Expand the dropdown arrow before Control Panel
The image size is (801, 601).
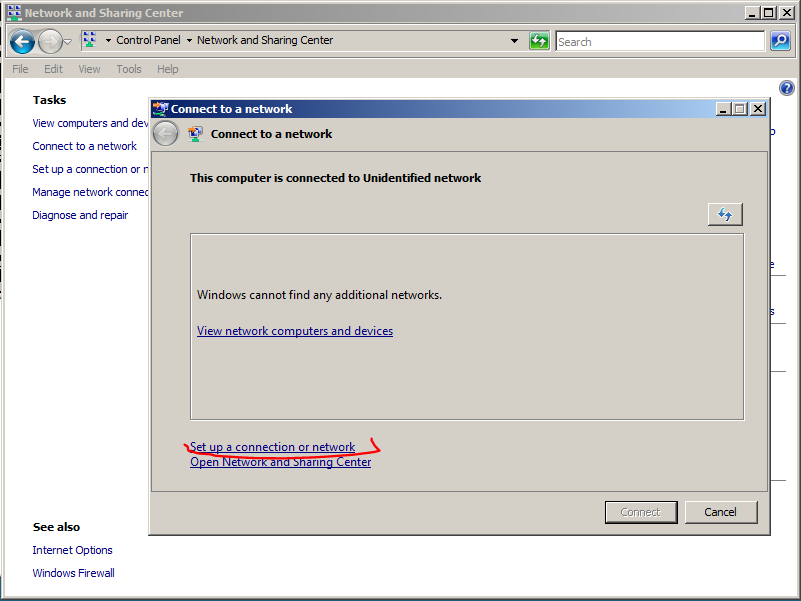tap(108, 40)
